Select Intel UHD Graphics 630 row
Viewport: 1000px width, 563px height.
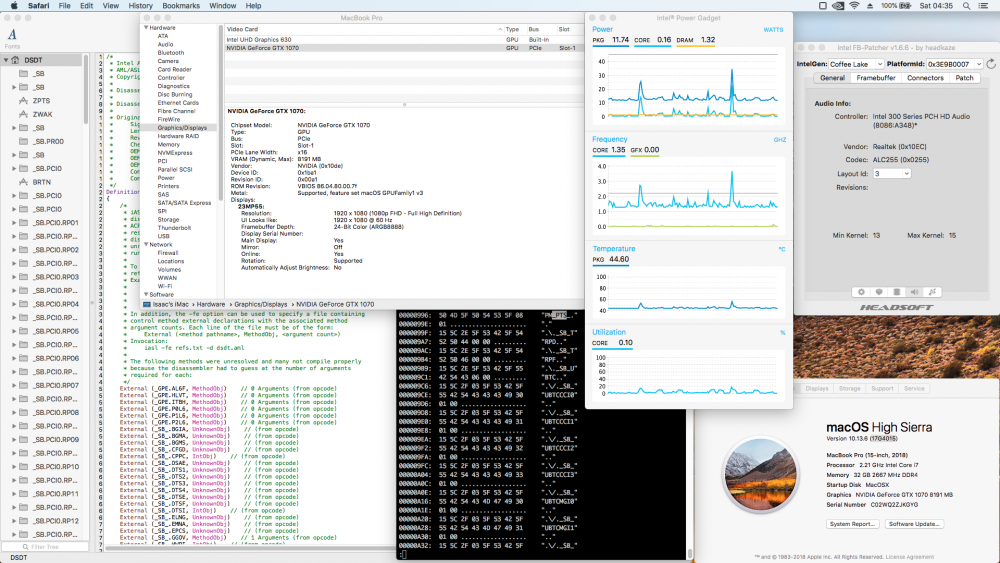click(404, 40)
